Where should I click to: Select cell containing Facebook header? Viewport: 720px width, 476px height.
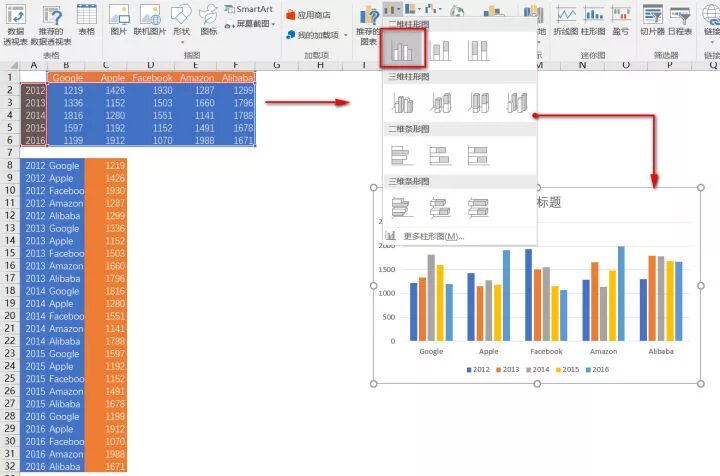(x=151, y=78)
